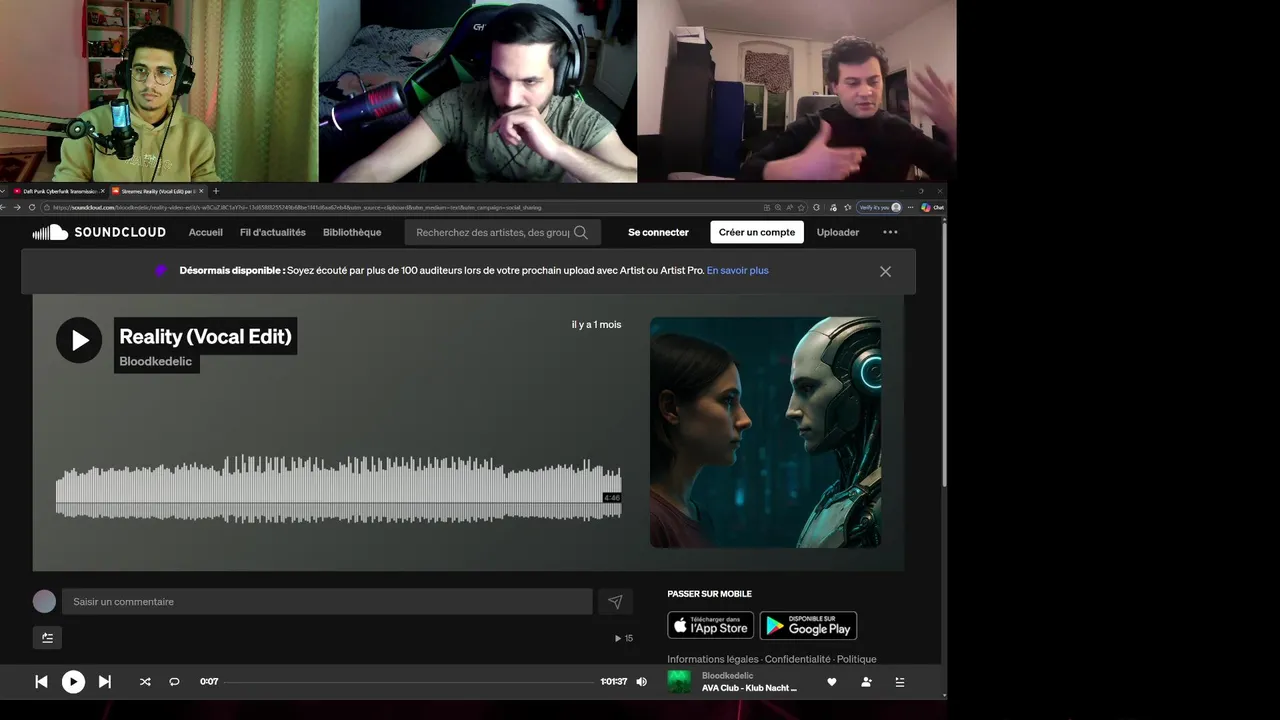The image size is (1280, 720).
Task: Open the Uploader page
Action: pos(838,232)
